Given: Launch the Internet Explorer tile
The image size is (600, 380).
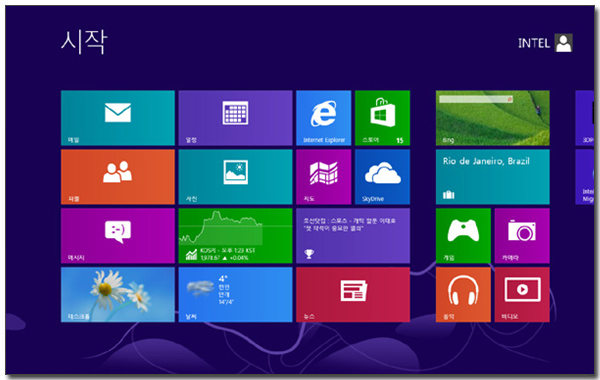Looking at the screenshot, I should click(x=323, y=118).
